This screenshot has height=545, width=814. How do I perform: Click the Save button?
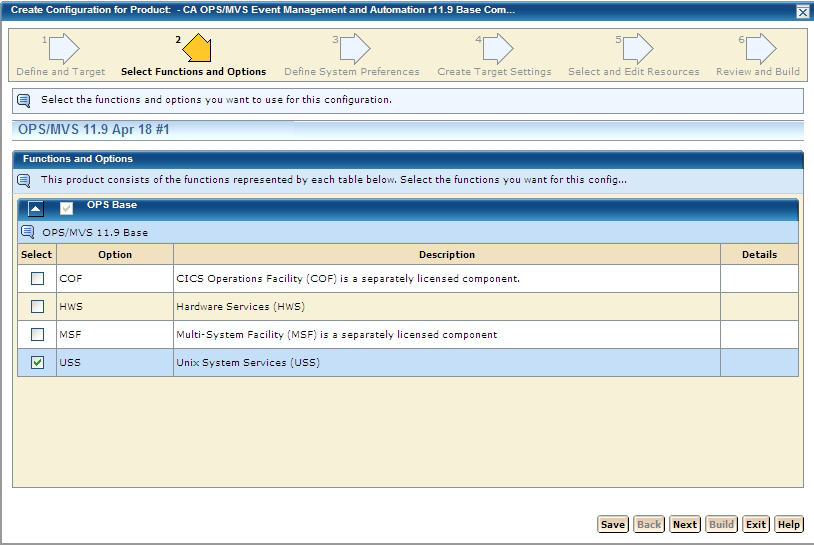pos(613,524)
